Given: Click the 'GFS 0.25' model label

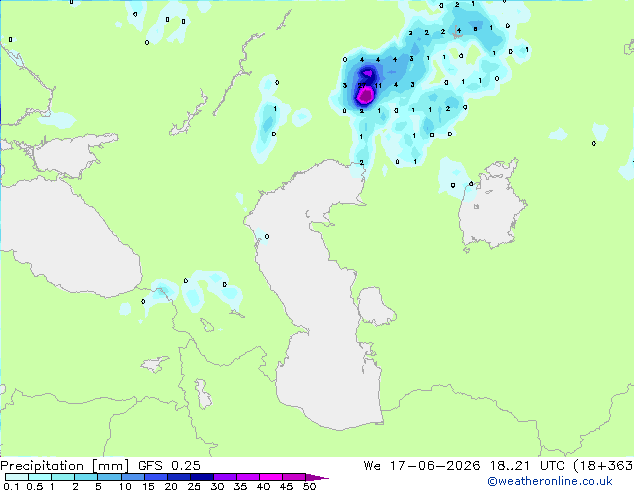Looking at the screenshot, I should point(169,466).
